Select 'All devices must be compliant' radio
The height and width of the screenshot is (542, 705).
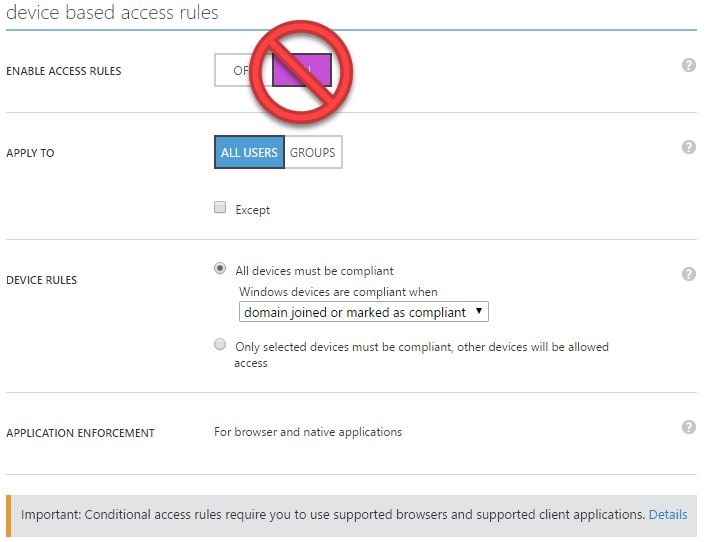pyautogui.click(x=220, y=269)
